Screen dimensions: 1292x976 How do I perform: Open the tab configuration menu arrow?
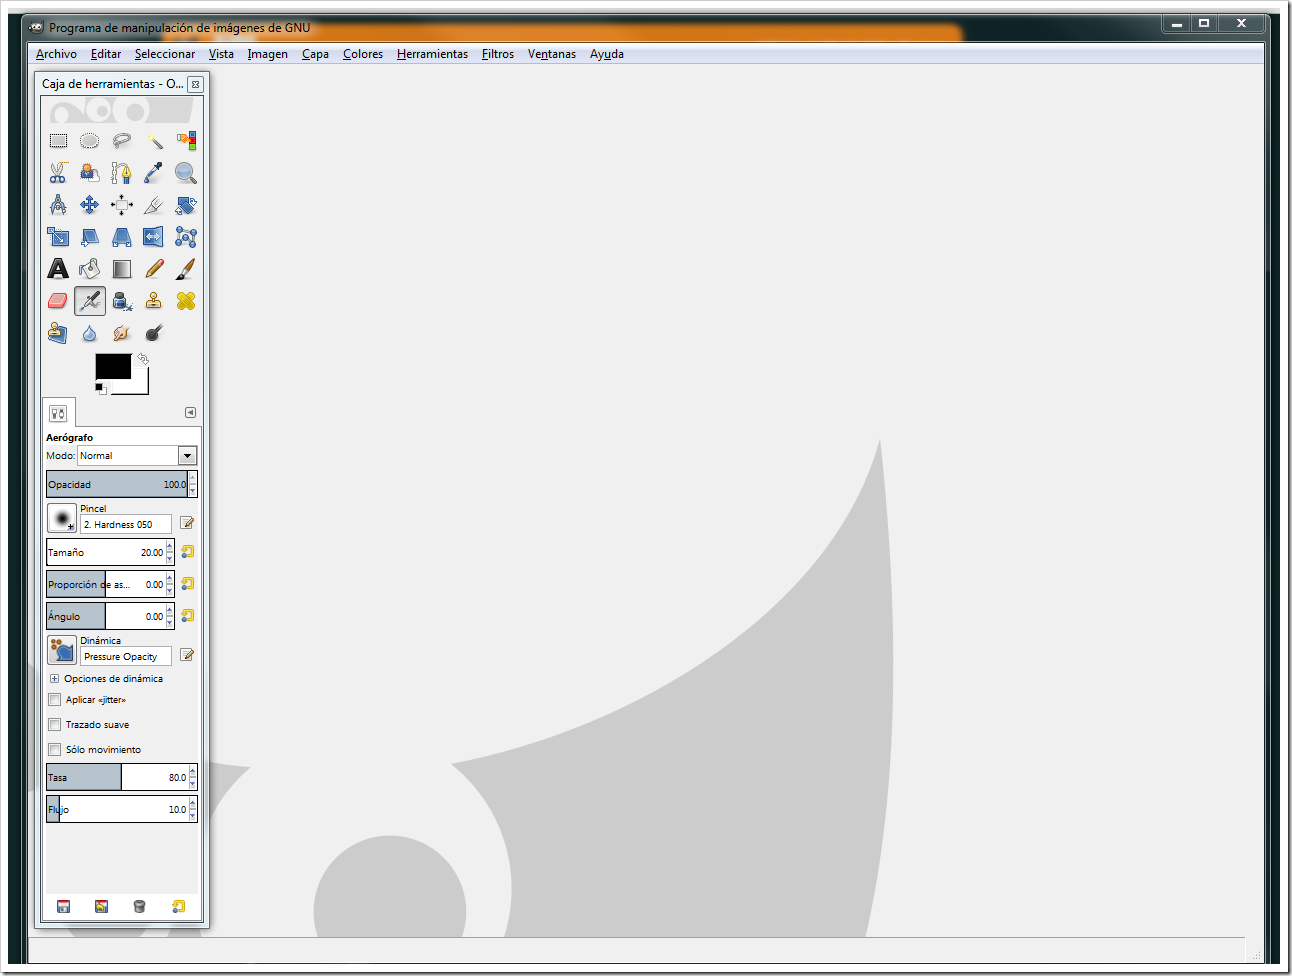click(x=190, y=412)
